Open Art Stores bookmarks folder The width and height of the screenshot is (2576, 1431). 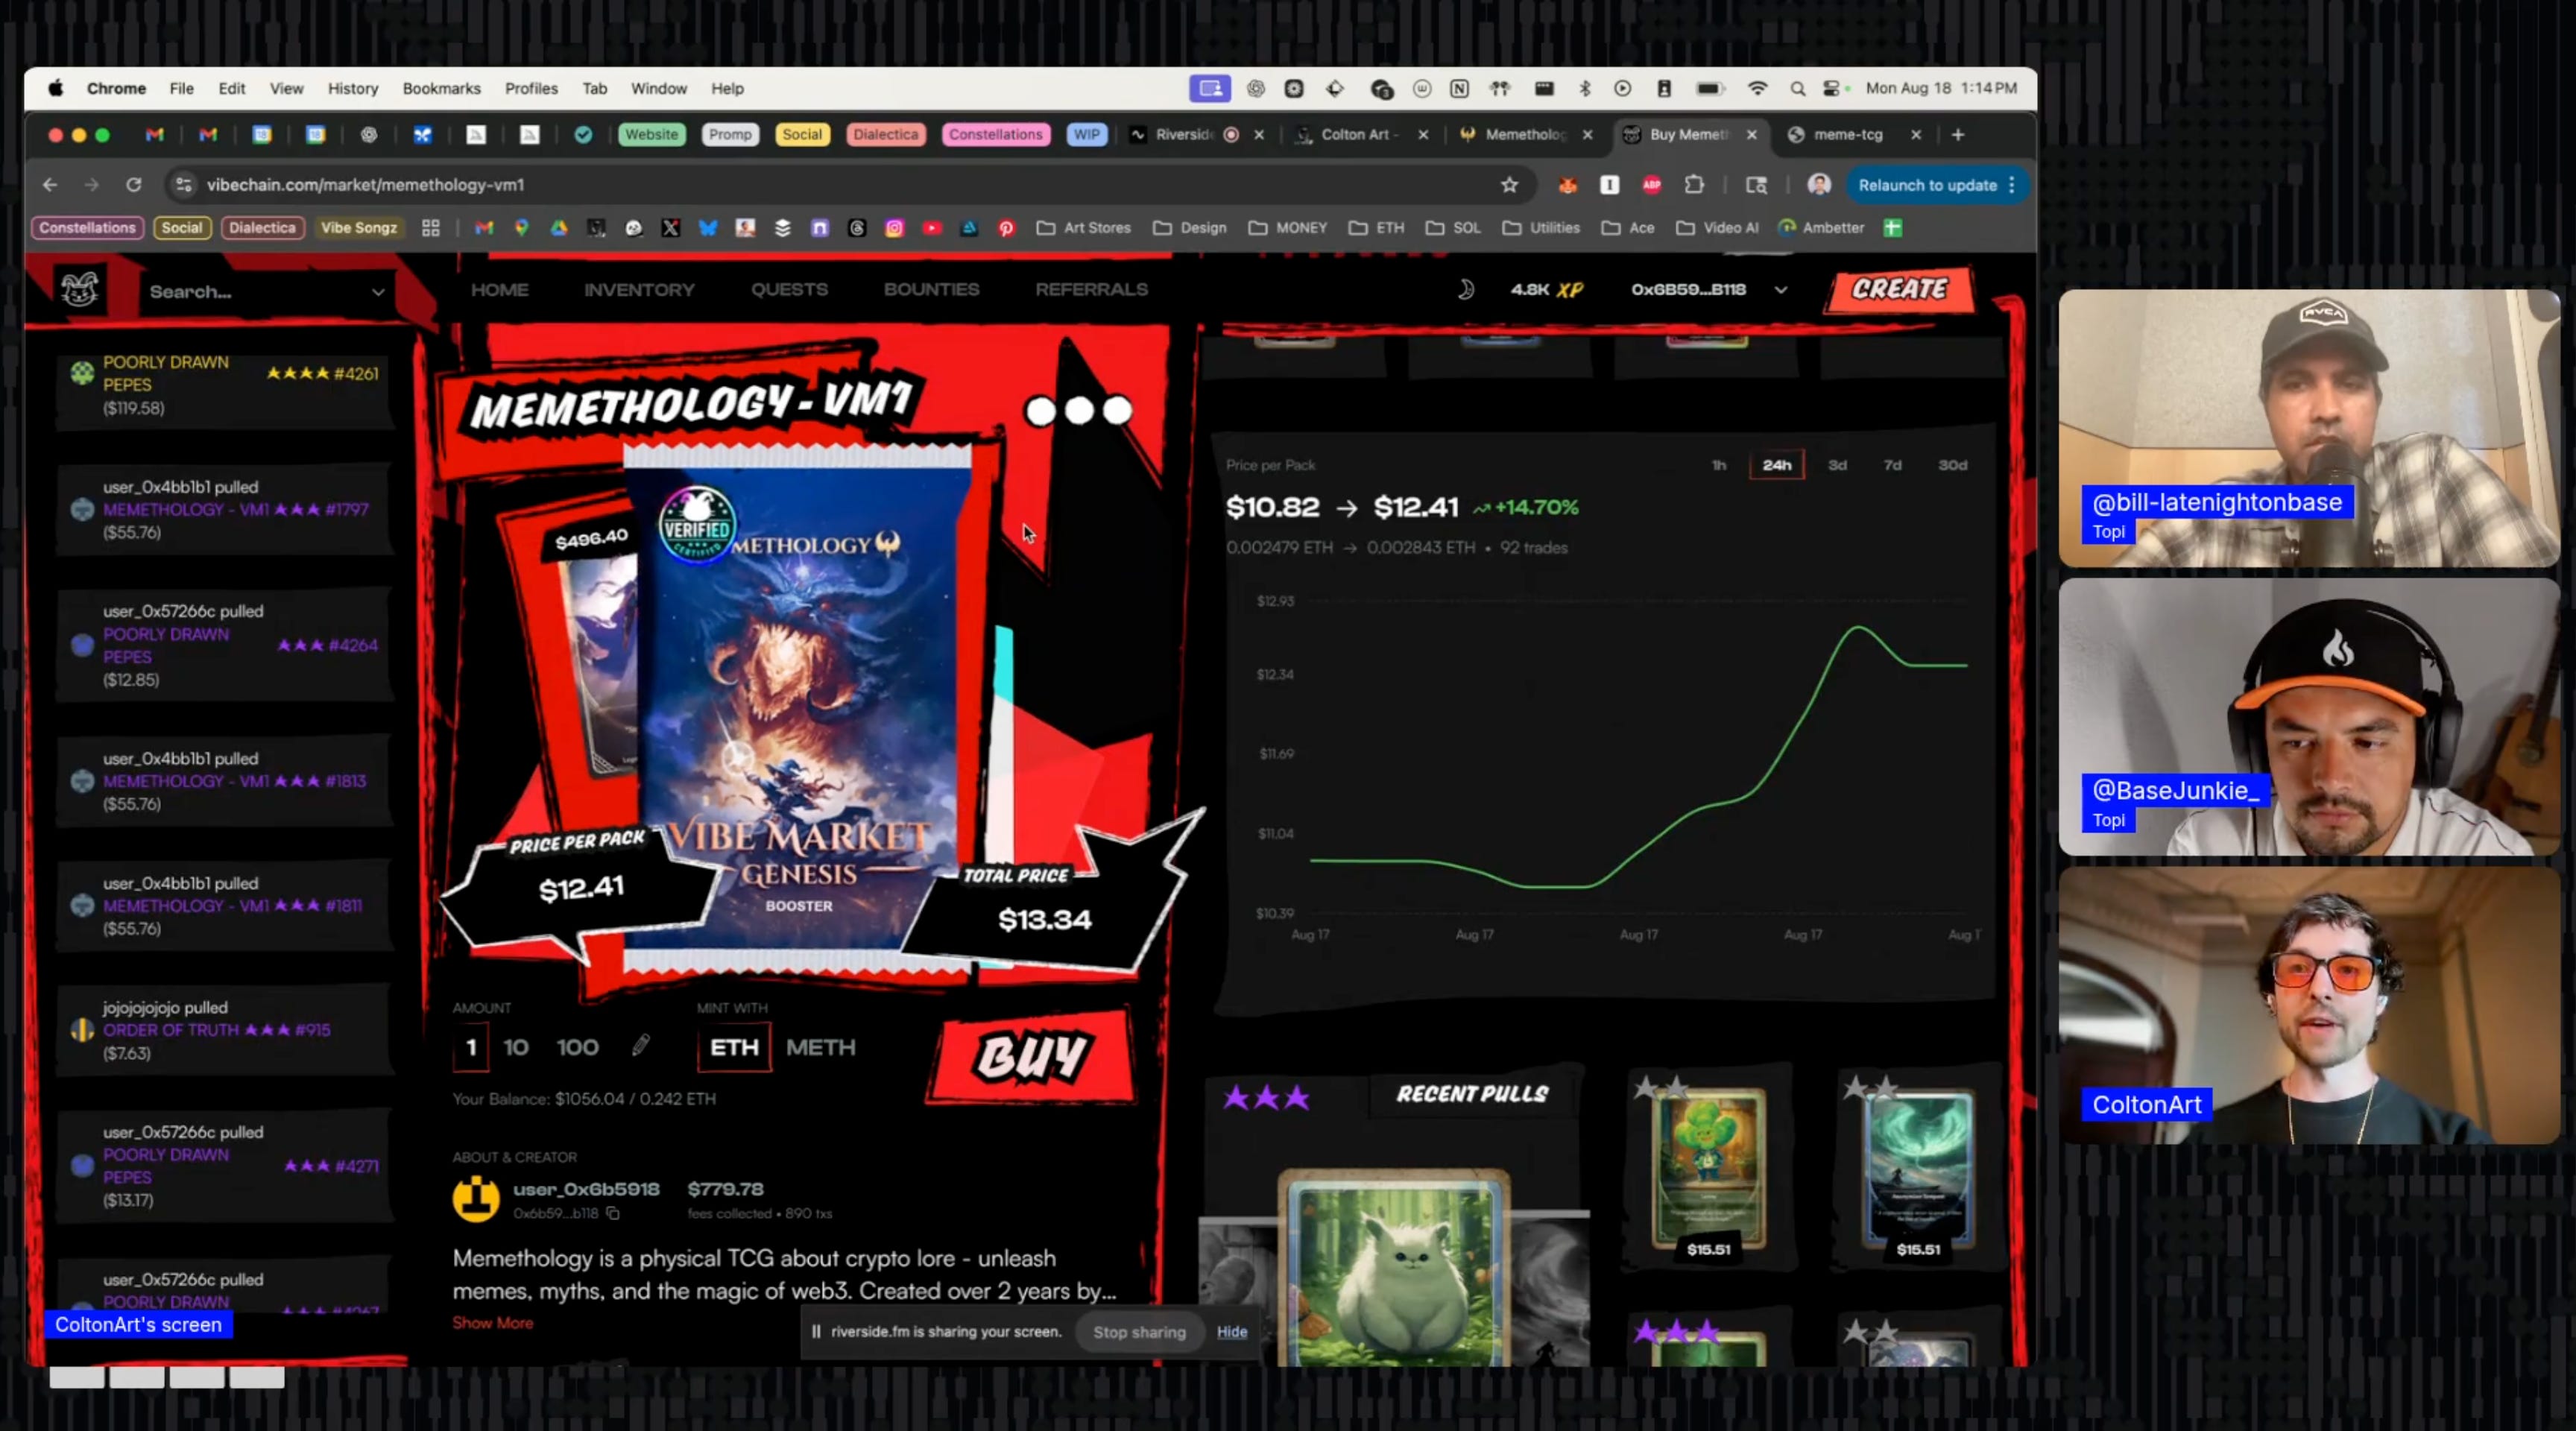(1084, 228)
